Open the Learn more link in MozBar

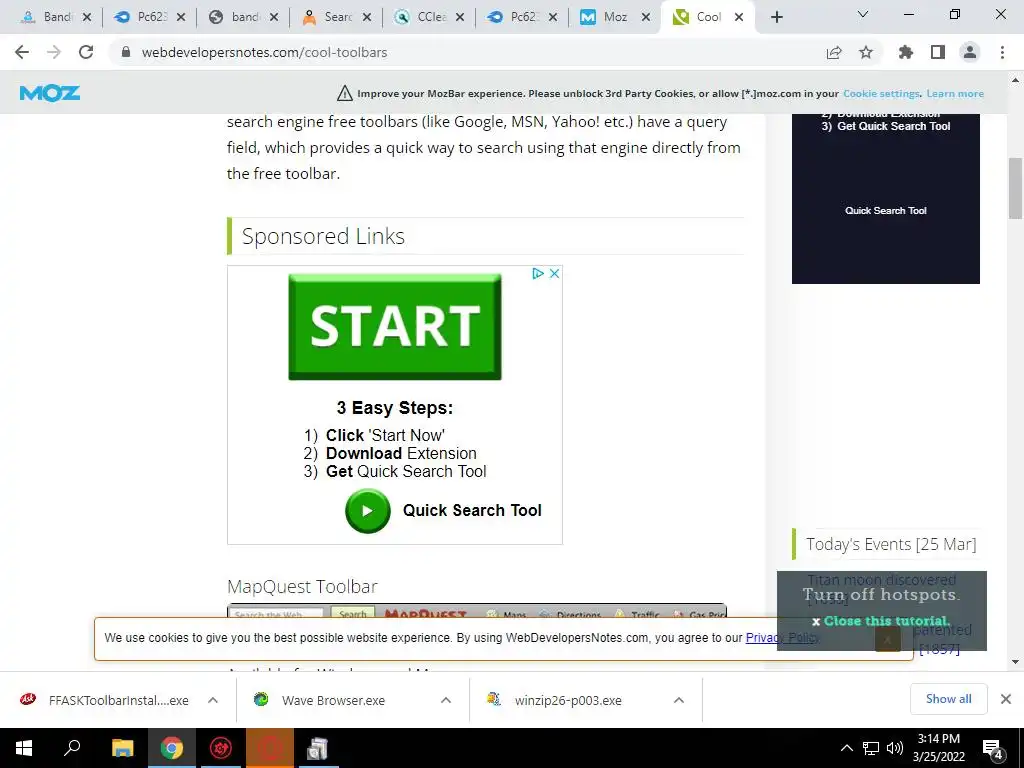point(955,93)
